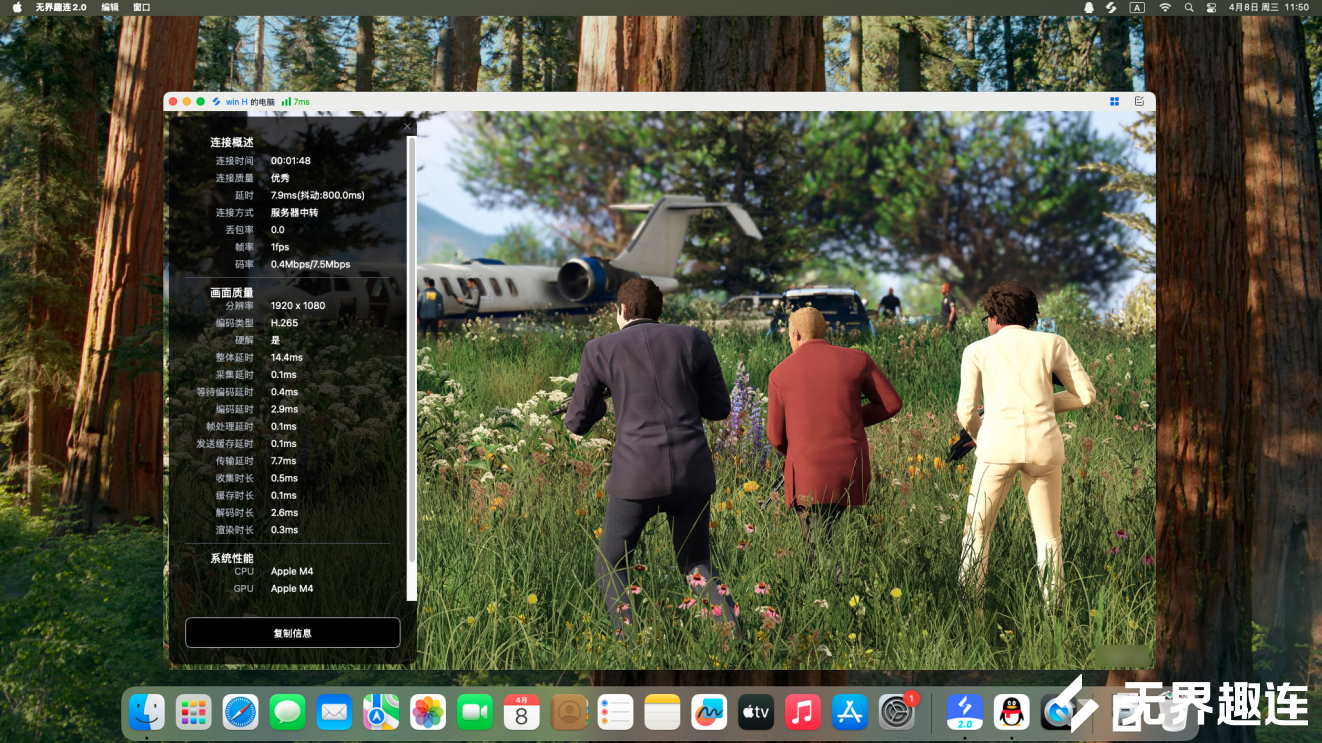Click the grid layout icon in window toolbar
Screen dimensions: 1322x743
click(1114, 101)
